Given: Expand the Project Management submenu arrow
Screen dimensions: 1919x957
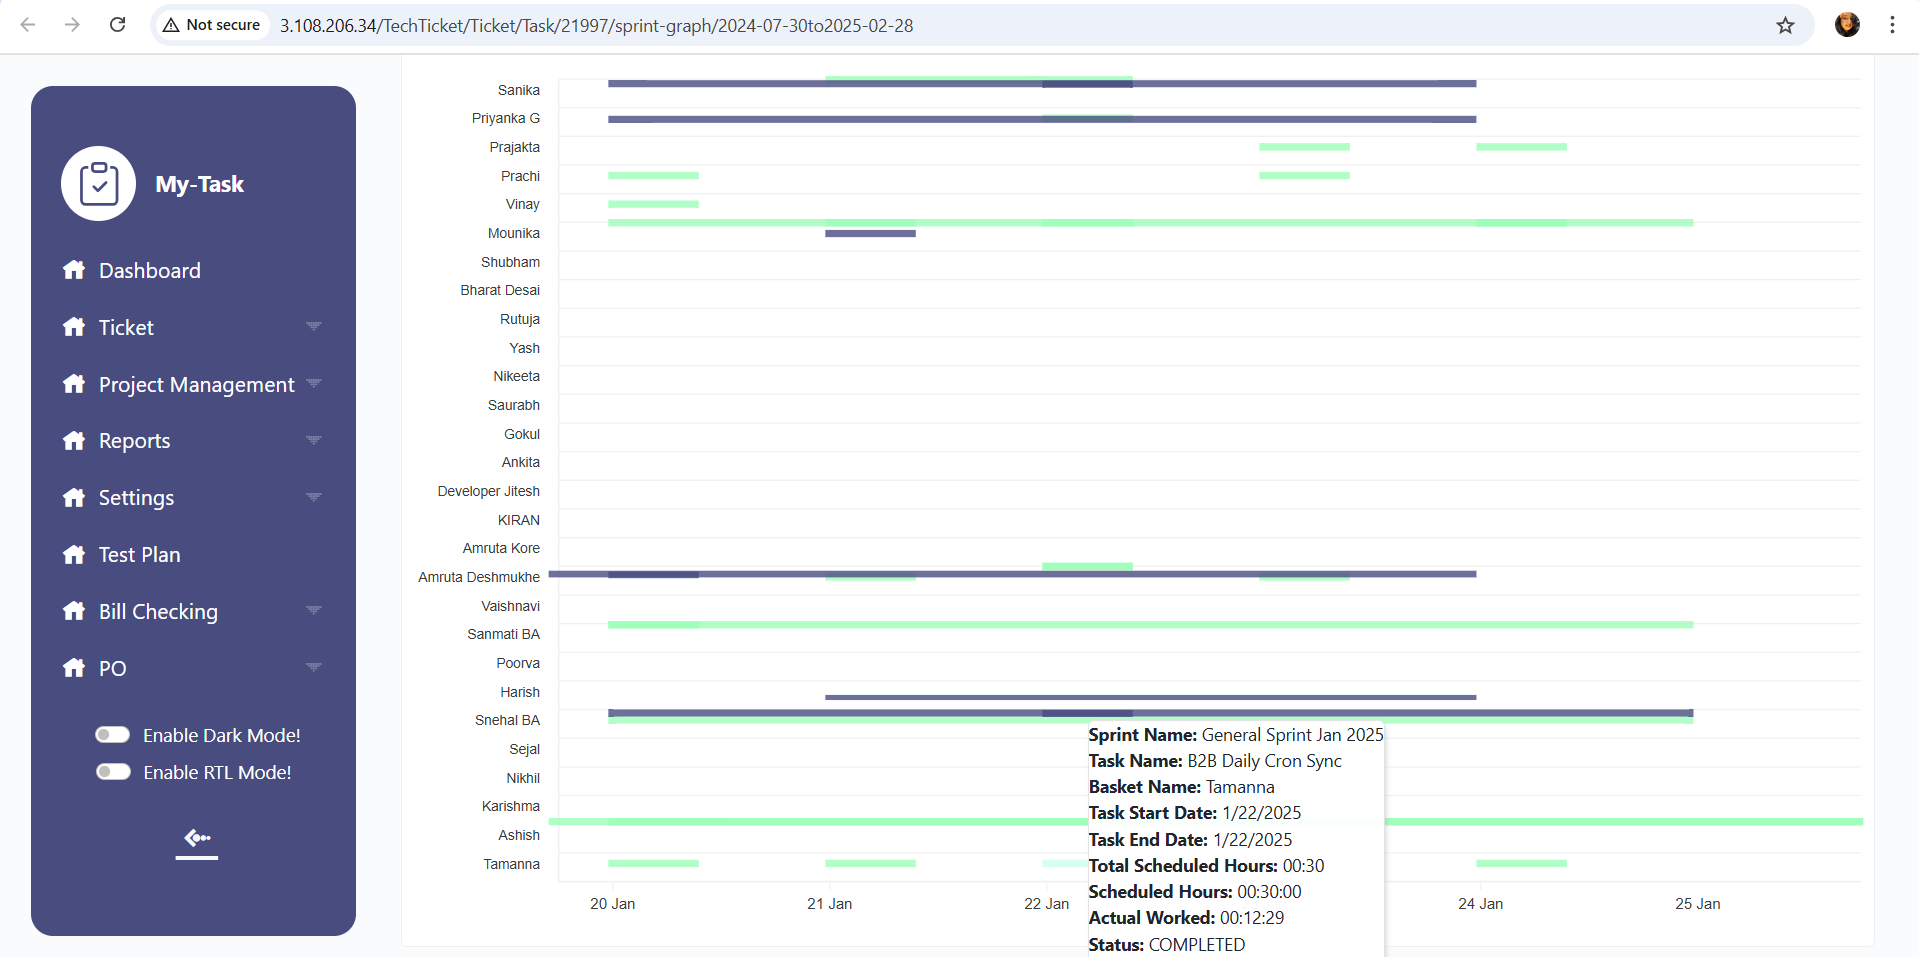Looking at the screenshot, I should [x=314, y=384].
